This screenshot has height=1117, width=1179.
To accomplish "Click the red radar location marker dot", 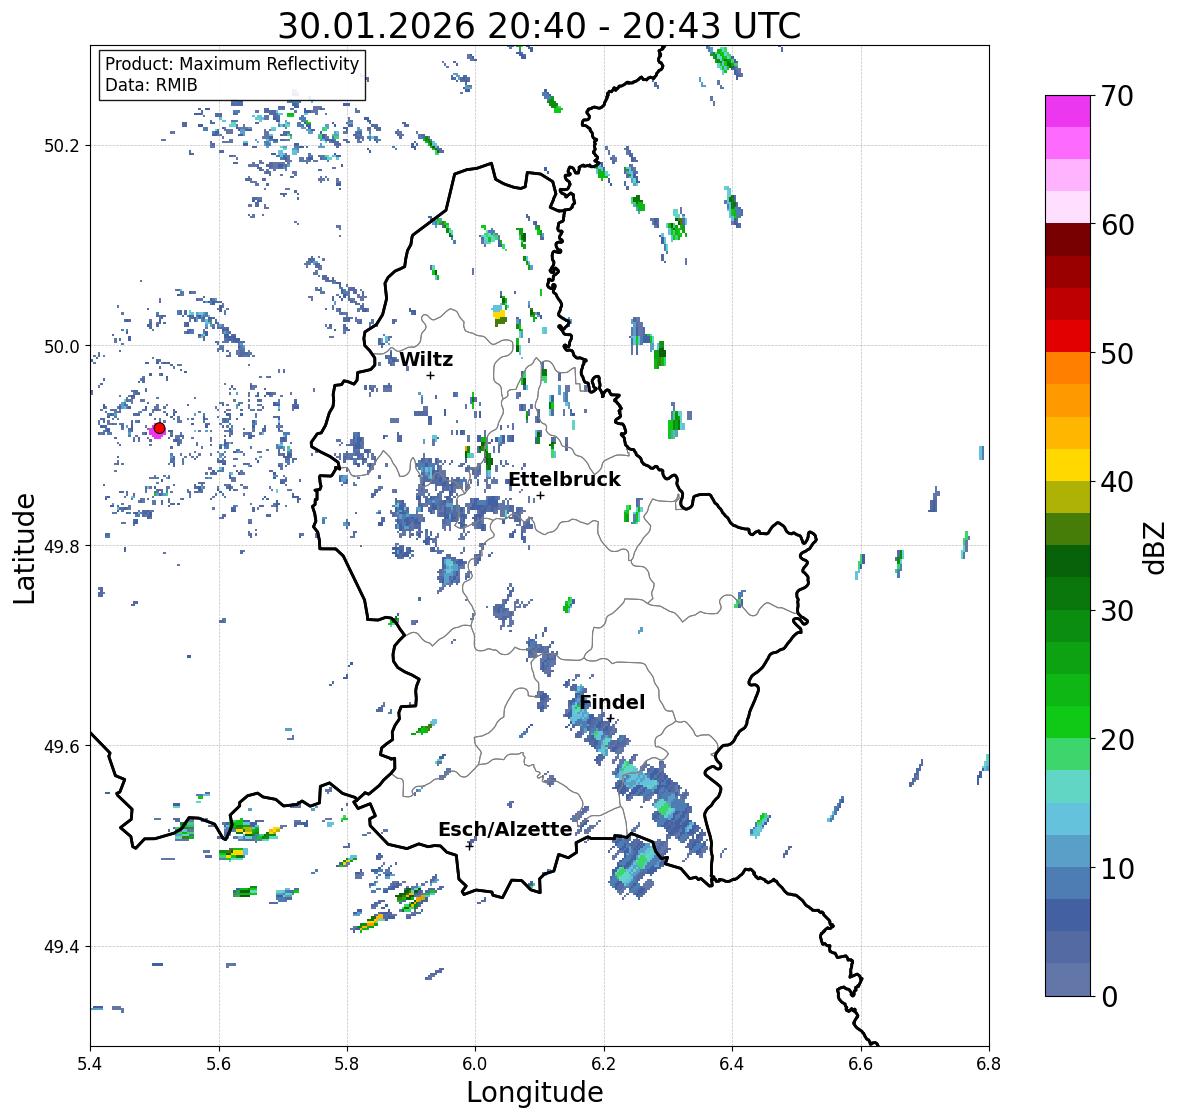I will click(159, 428).
